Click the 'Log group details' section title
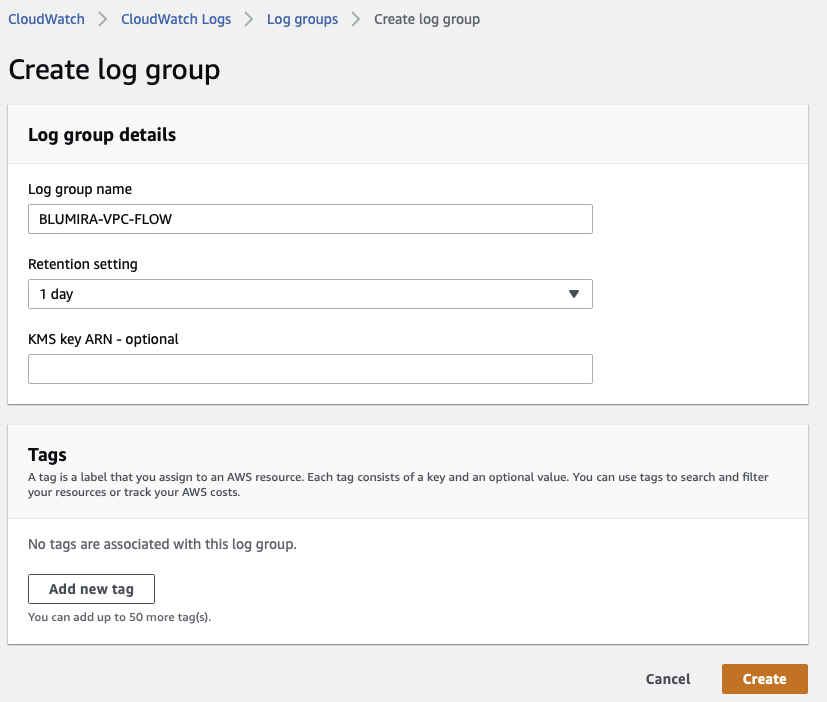 pos(102,135)
